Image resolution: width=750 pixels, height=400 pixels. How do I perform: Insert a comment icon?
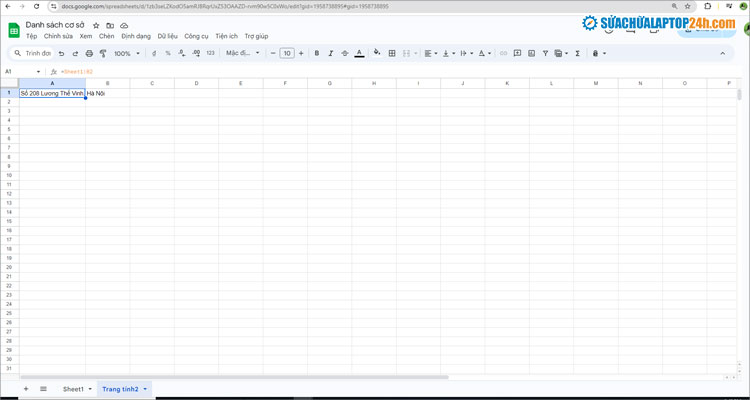point(517,54)
